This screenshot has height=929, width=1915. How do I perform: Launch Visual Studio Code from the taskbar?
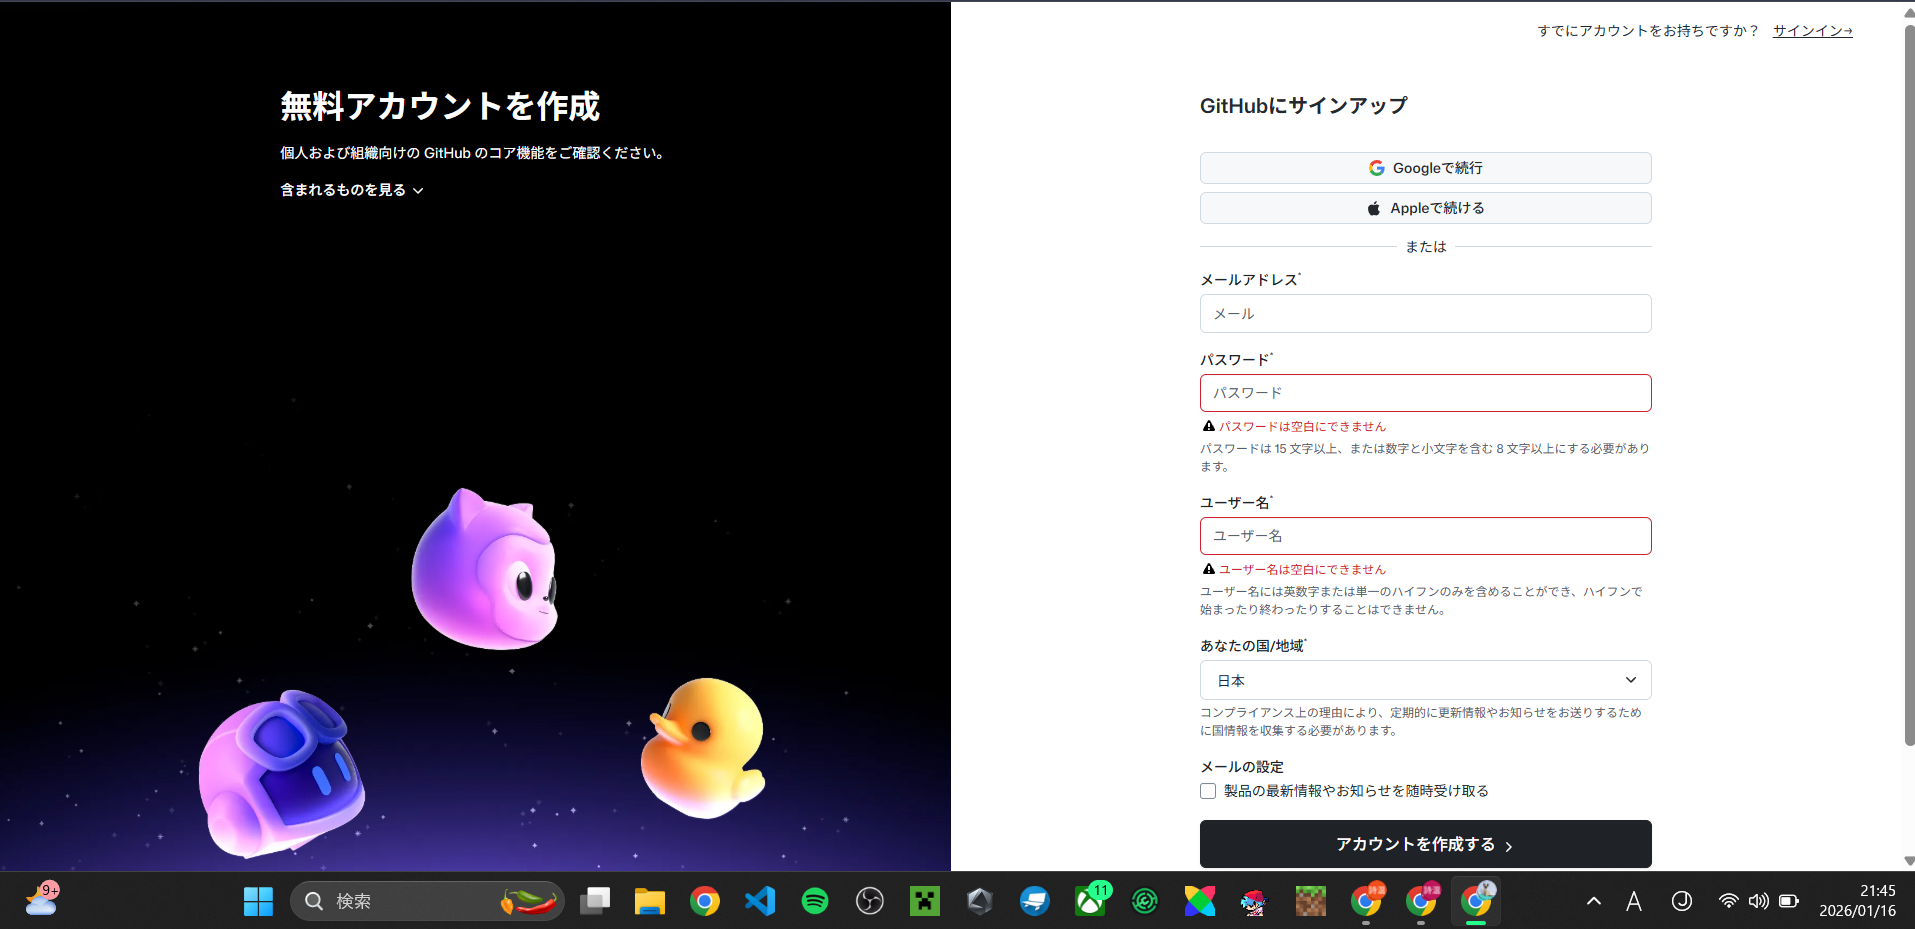tap(760, 900)
